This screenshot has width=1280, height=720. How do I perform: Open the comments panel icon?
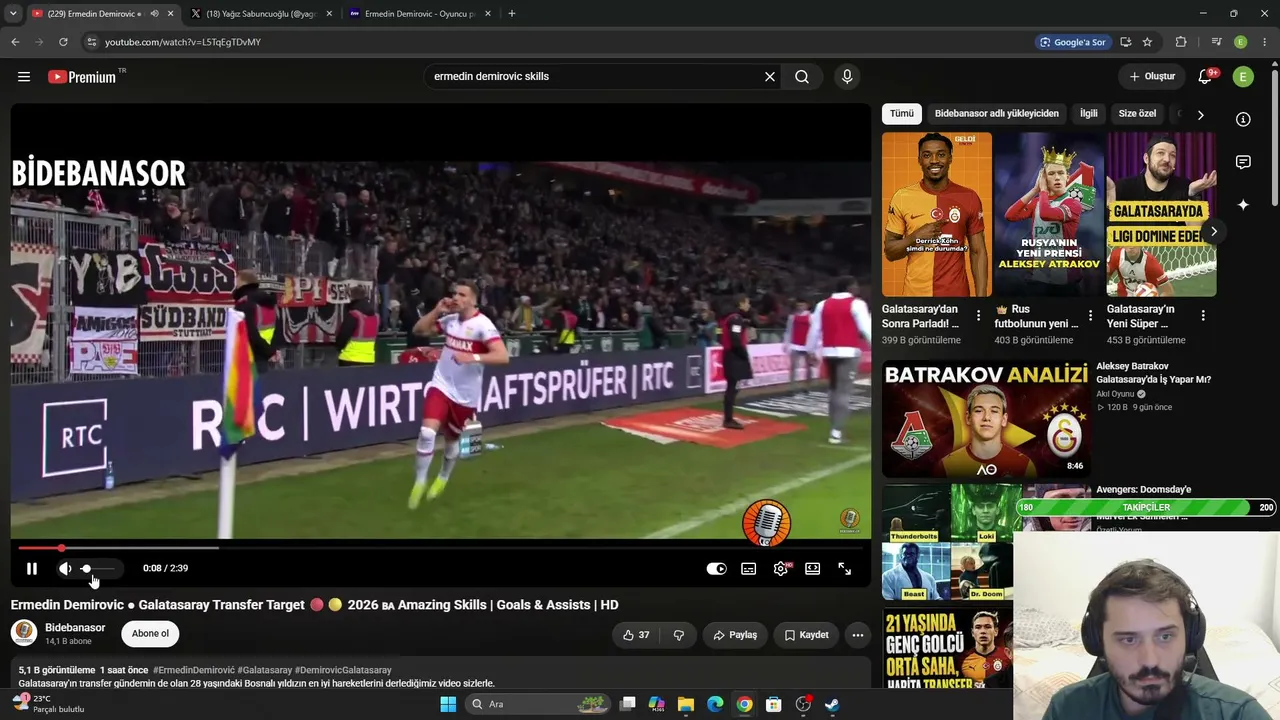(1243, 162)
